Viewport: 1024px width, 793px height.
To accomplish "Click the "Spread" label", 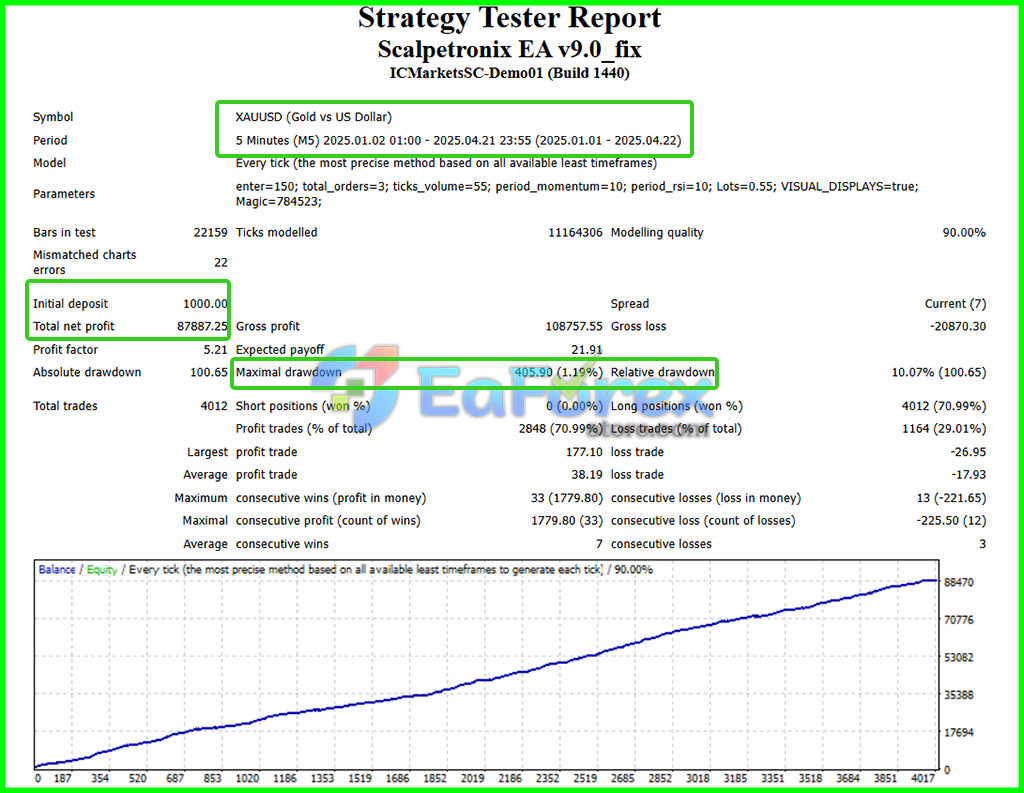I will point(630,304).
